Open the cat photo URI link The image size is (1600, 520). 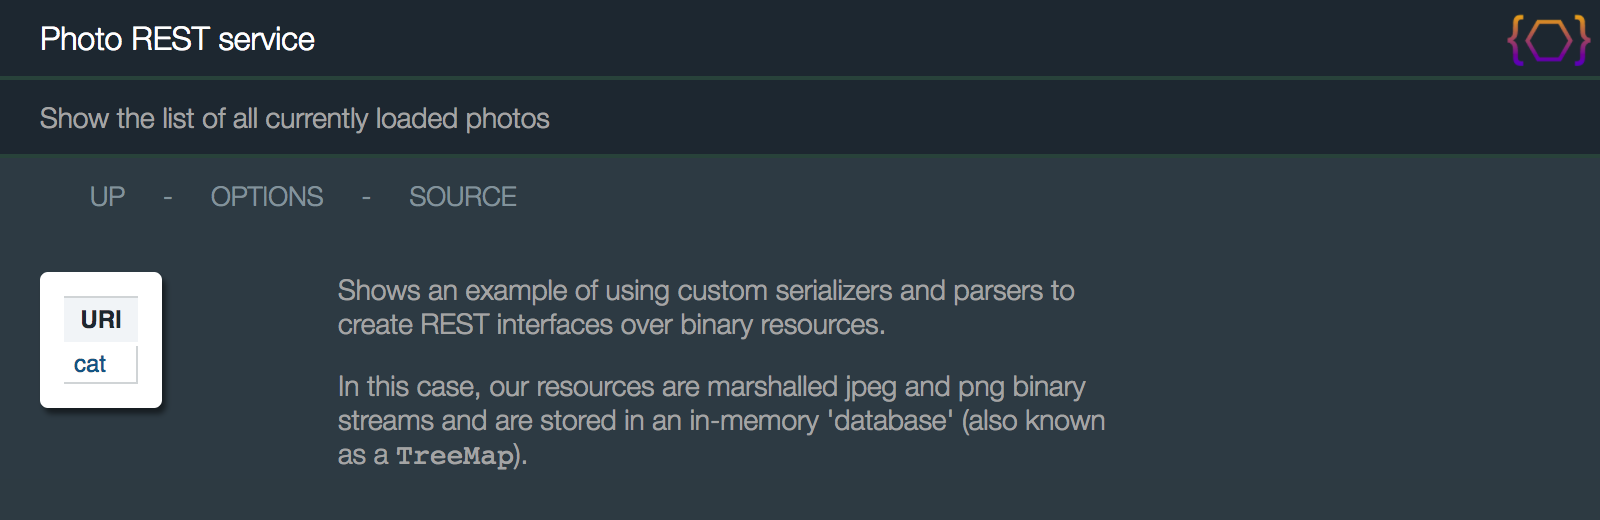(90, 364)
